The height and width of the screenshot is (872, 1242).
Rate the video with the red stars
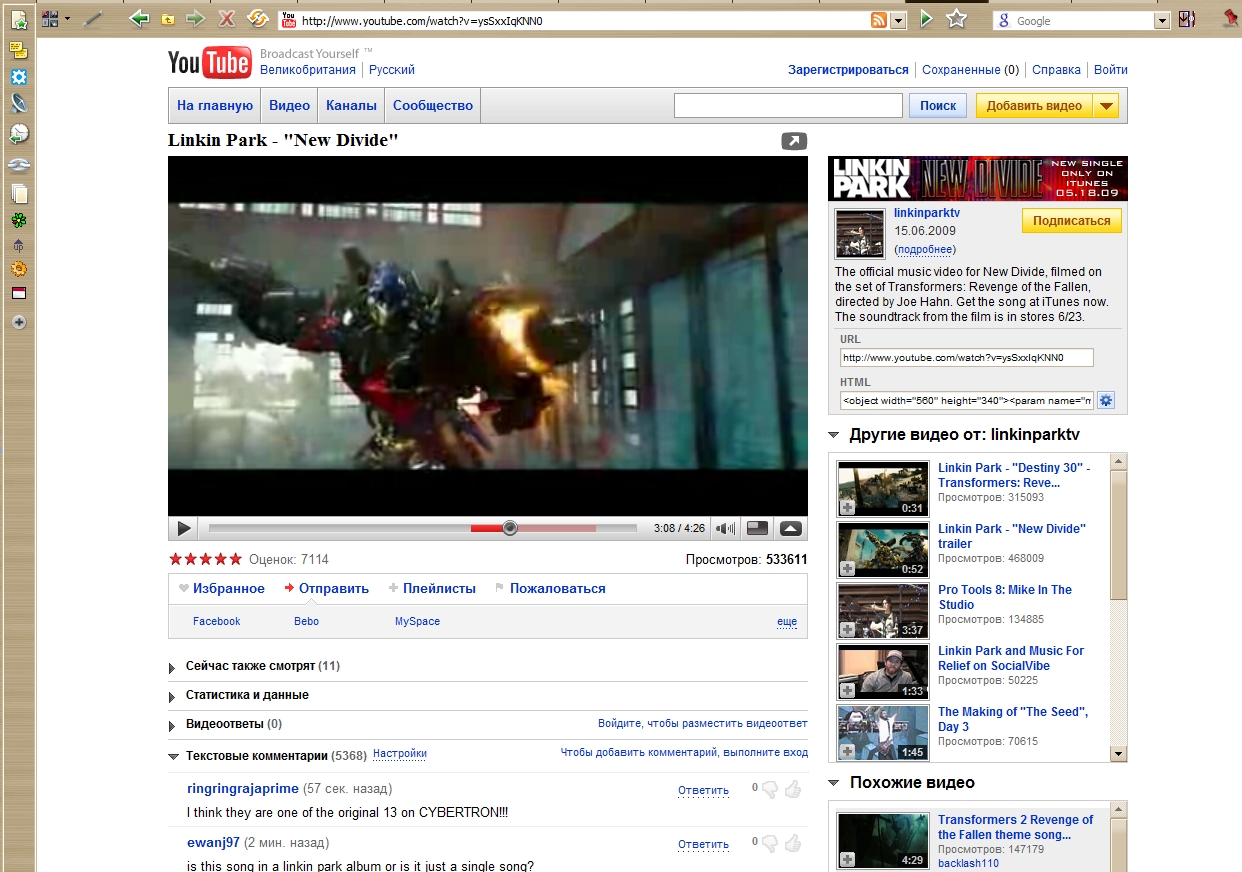pyautogui.click(x=206, y=559)
